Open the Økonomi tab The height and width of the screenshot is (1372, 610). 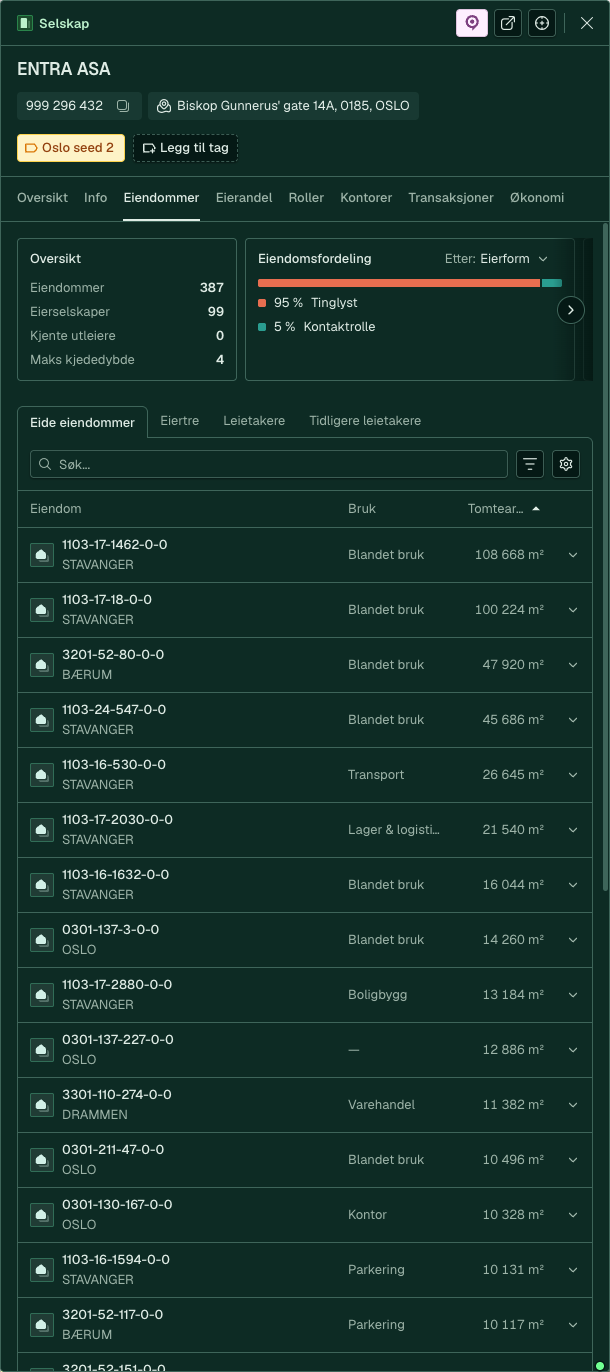537,198
